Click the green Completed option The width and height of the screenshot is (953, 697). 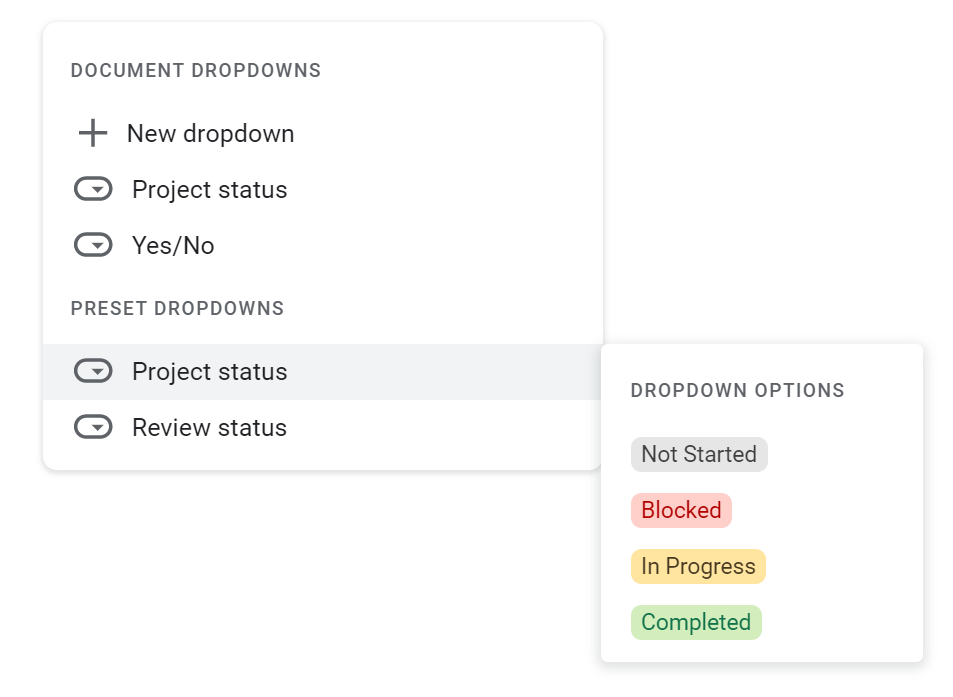click(696, 622)
